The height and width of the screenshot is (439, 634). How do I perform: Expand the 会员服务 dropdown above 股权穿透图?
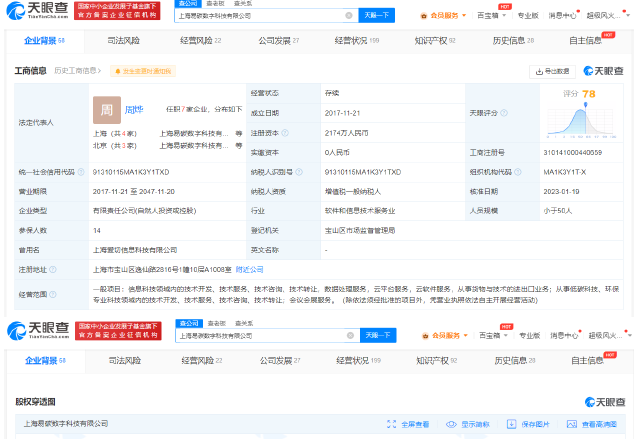(465, 336)
